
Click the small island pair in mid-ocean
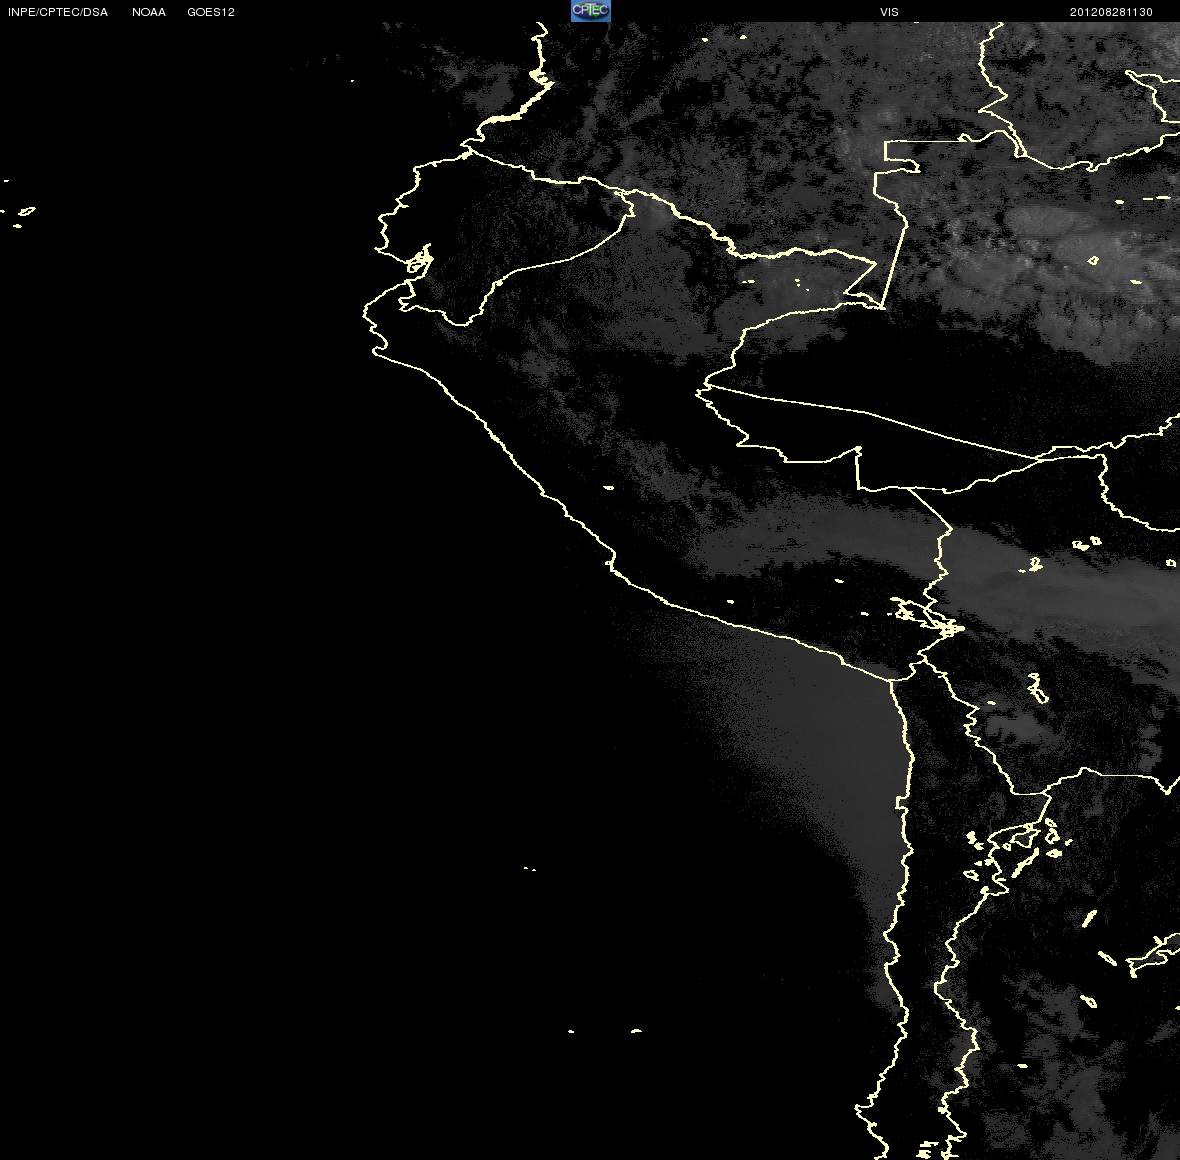click(x=529, y=869)
